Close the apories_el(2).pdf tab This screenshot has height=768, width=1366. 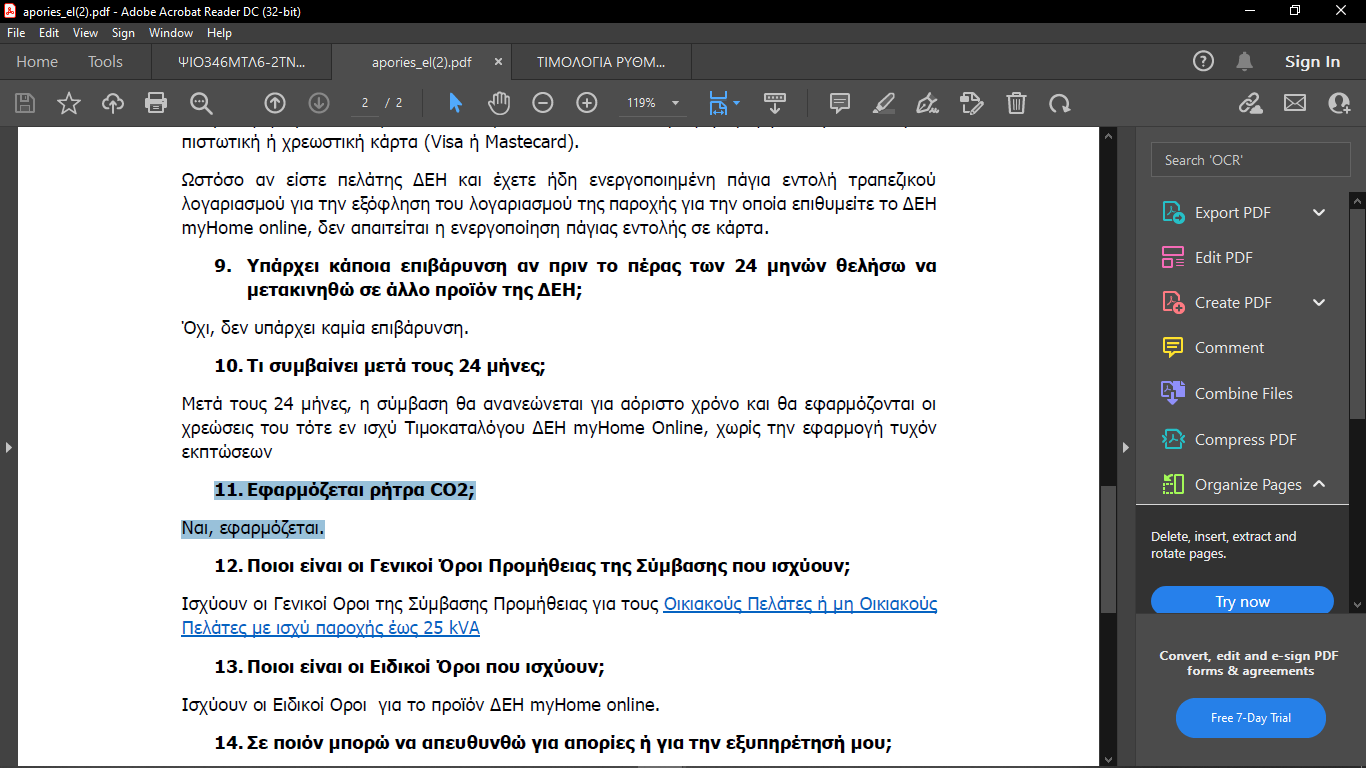tap(498, 62)
